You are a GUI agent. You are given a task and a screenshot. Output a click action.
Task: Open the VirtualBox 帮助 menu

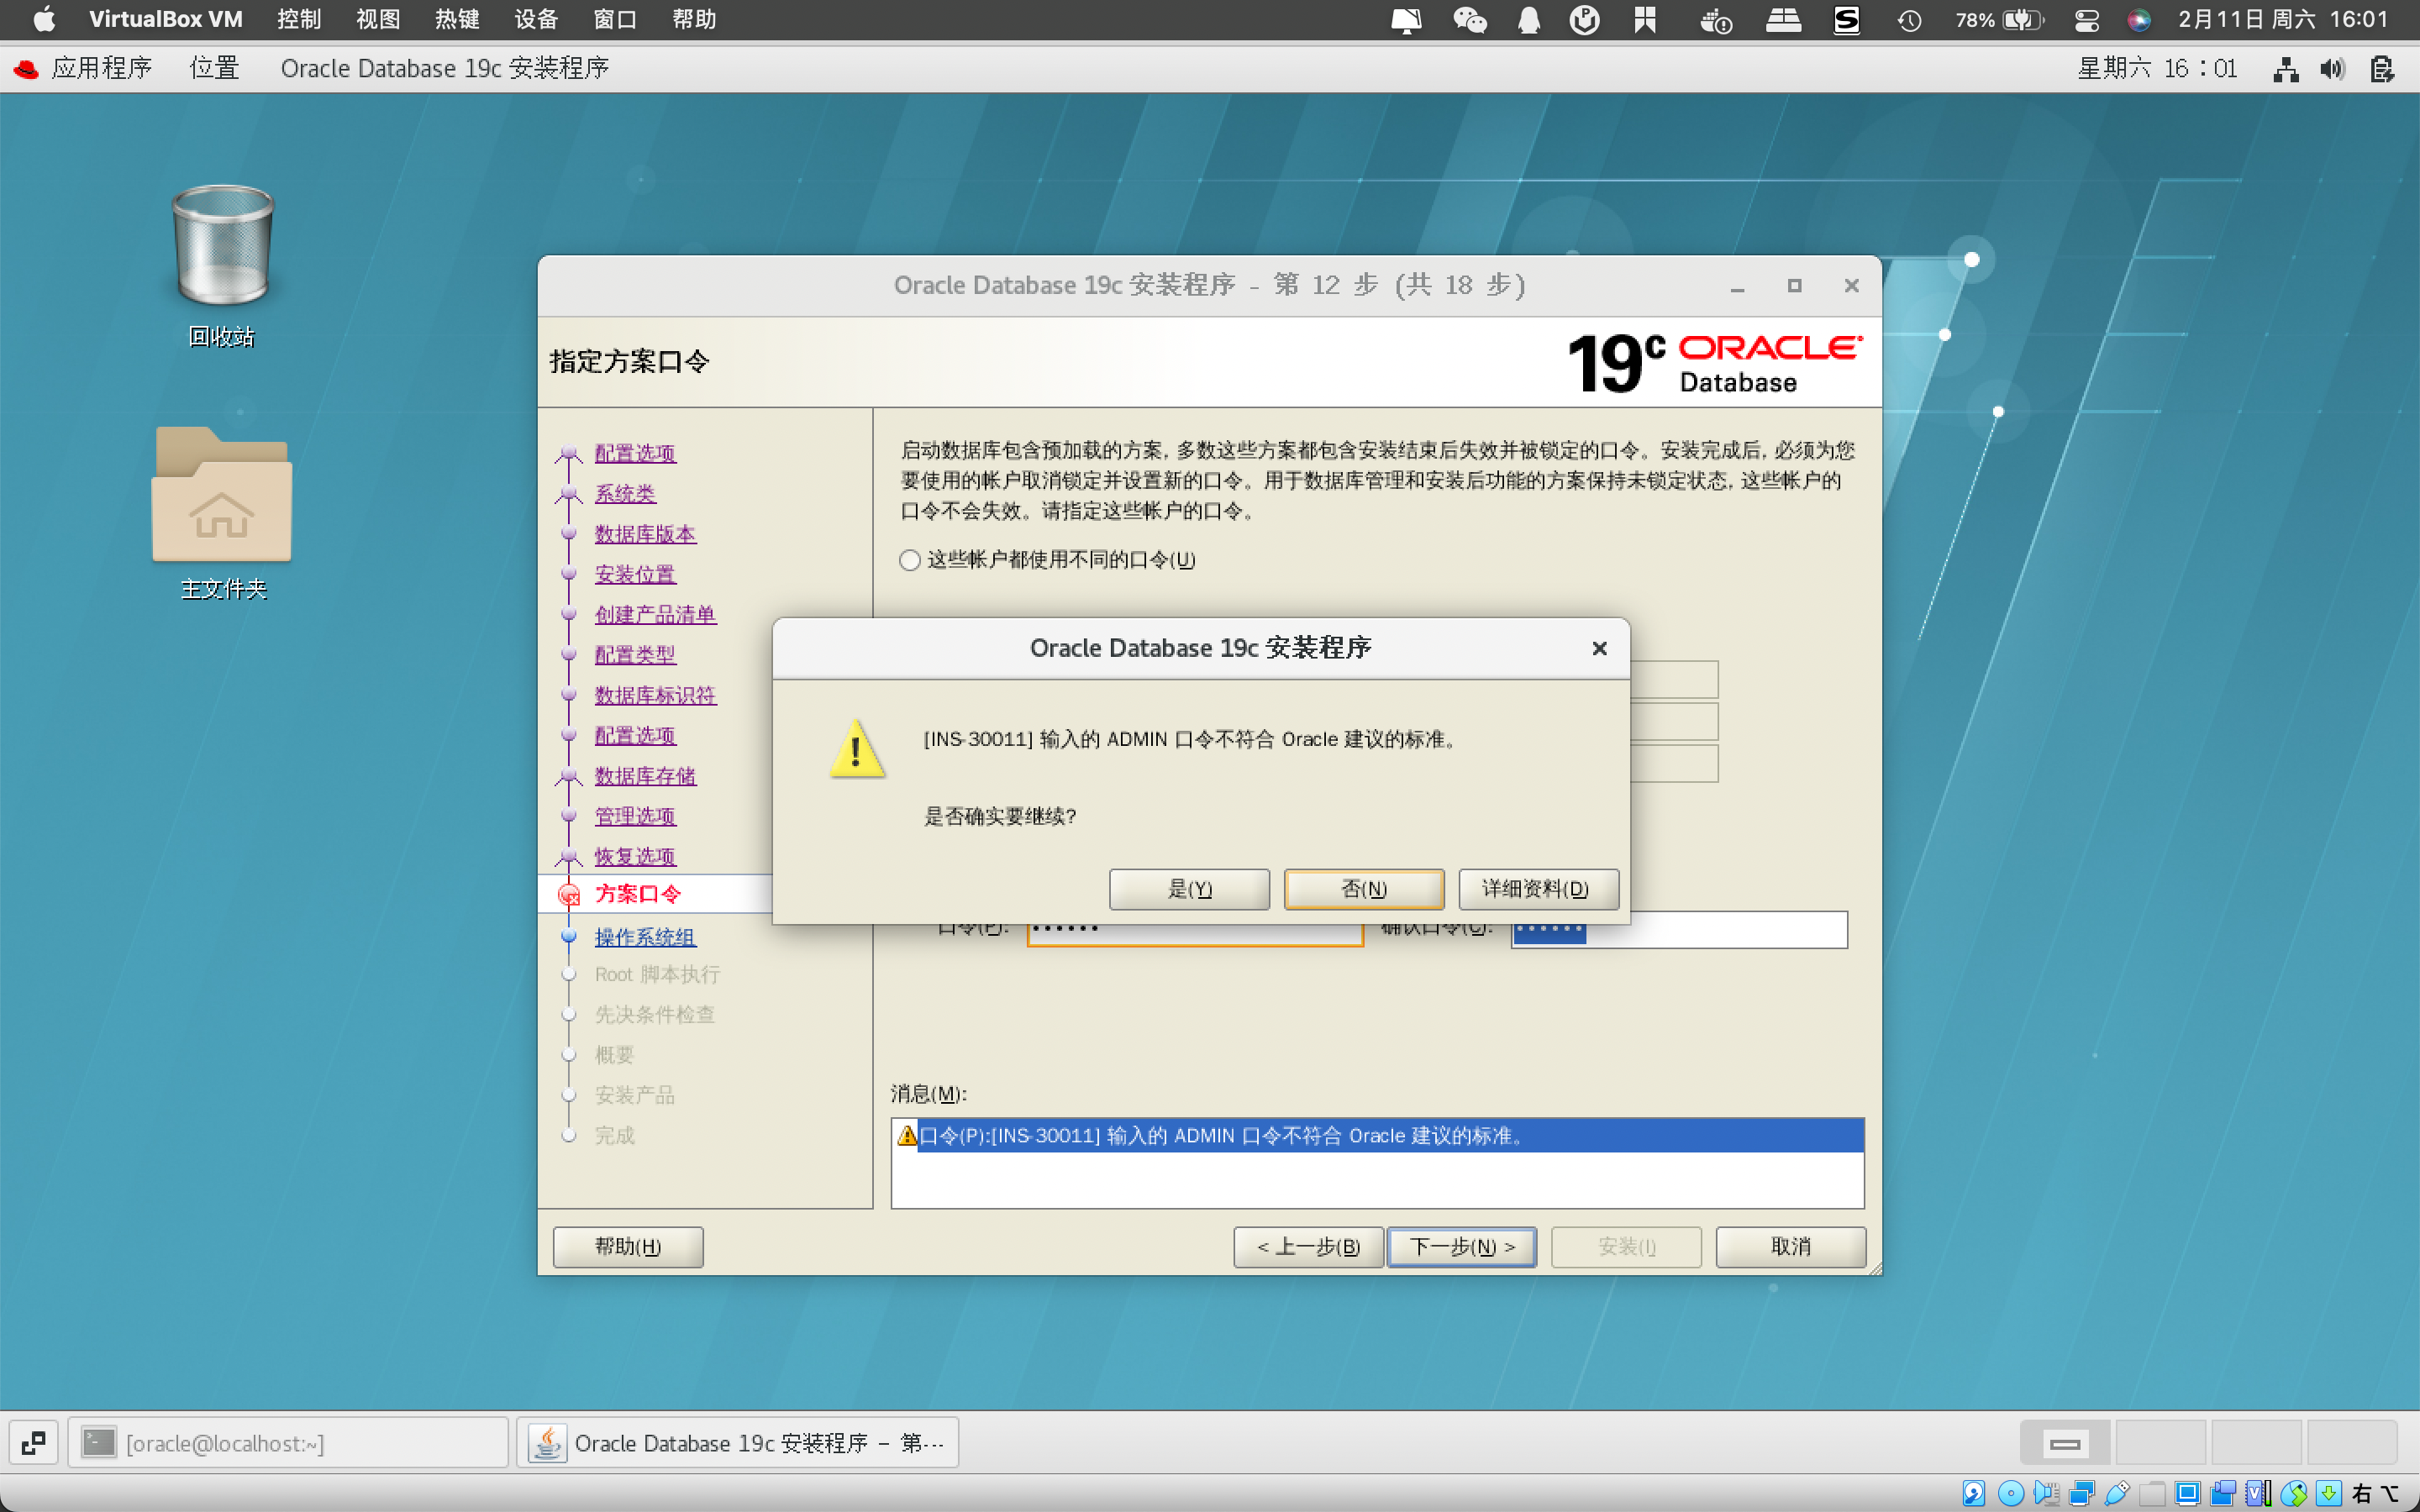pyautogui.click(x=694, y=19)
